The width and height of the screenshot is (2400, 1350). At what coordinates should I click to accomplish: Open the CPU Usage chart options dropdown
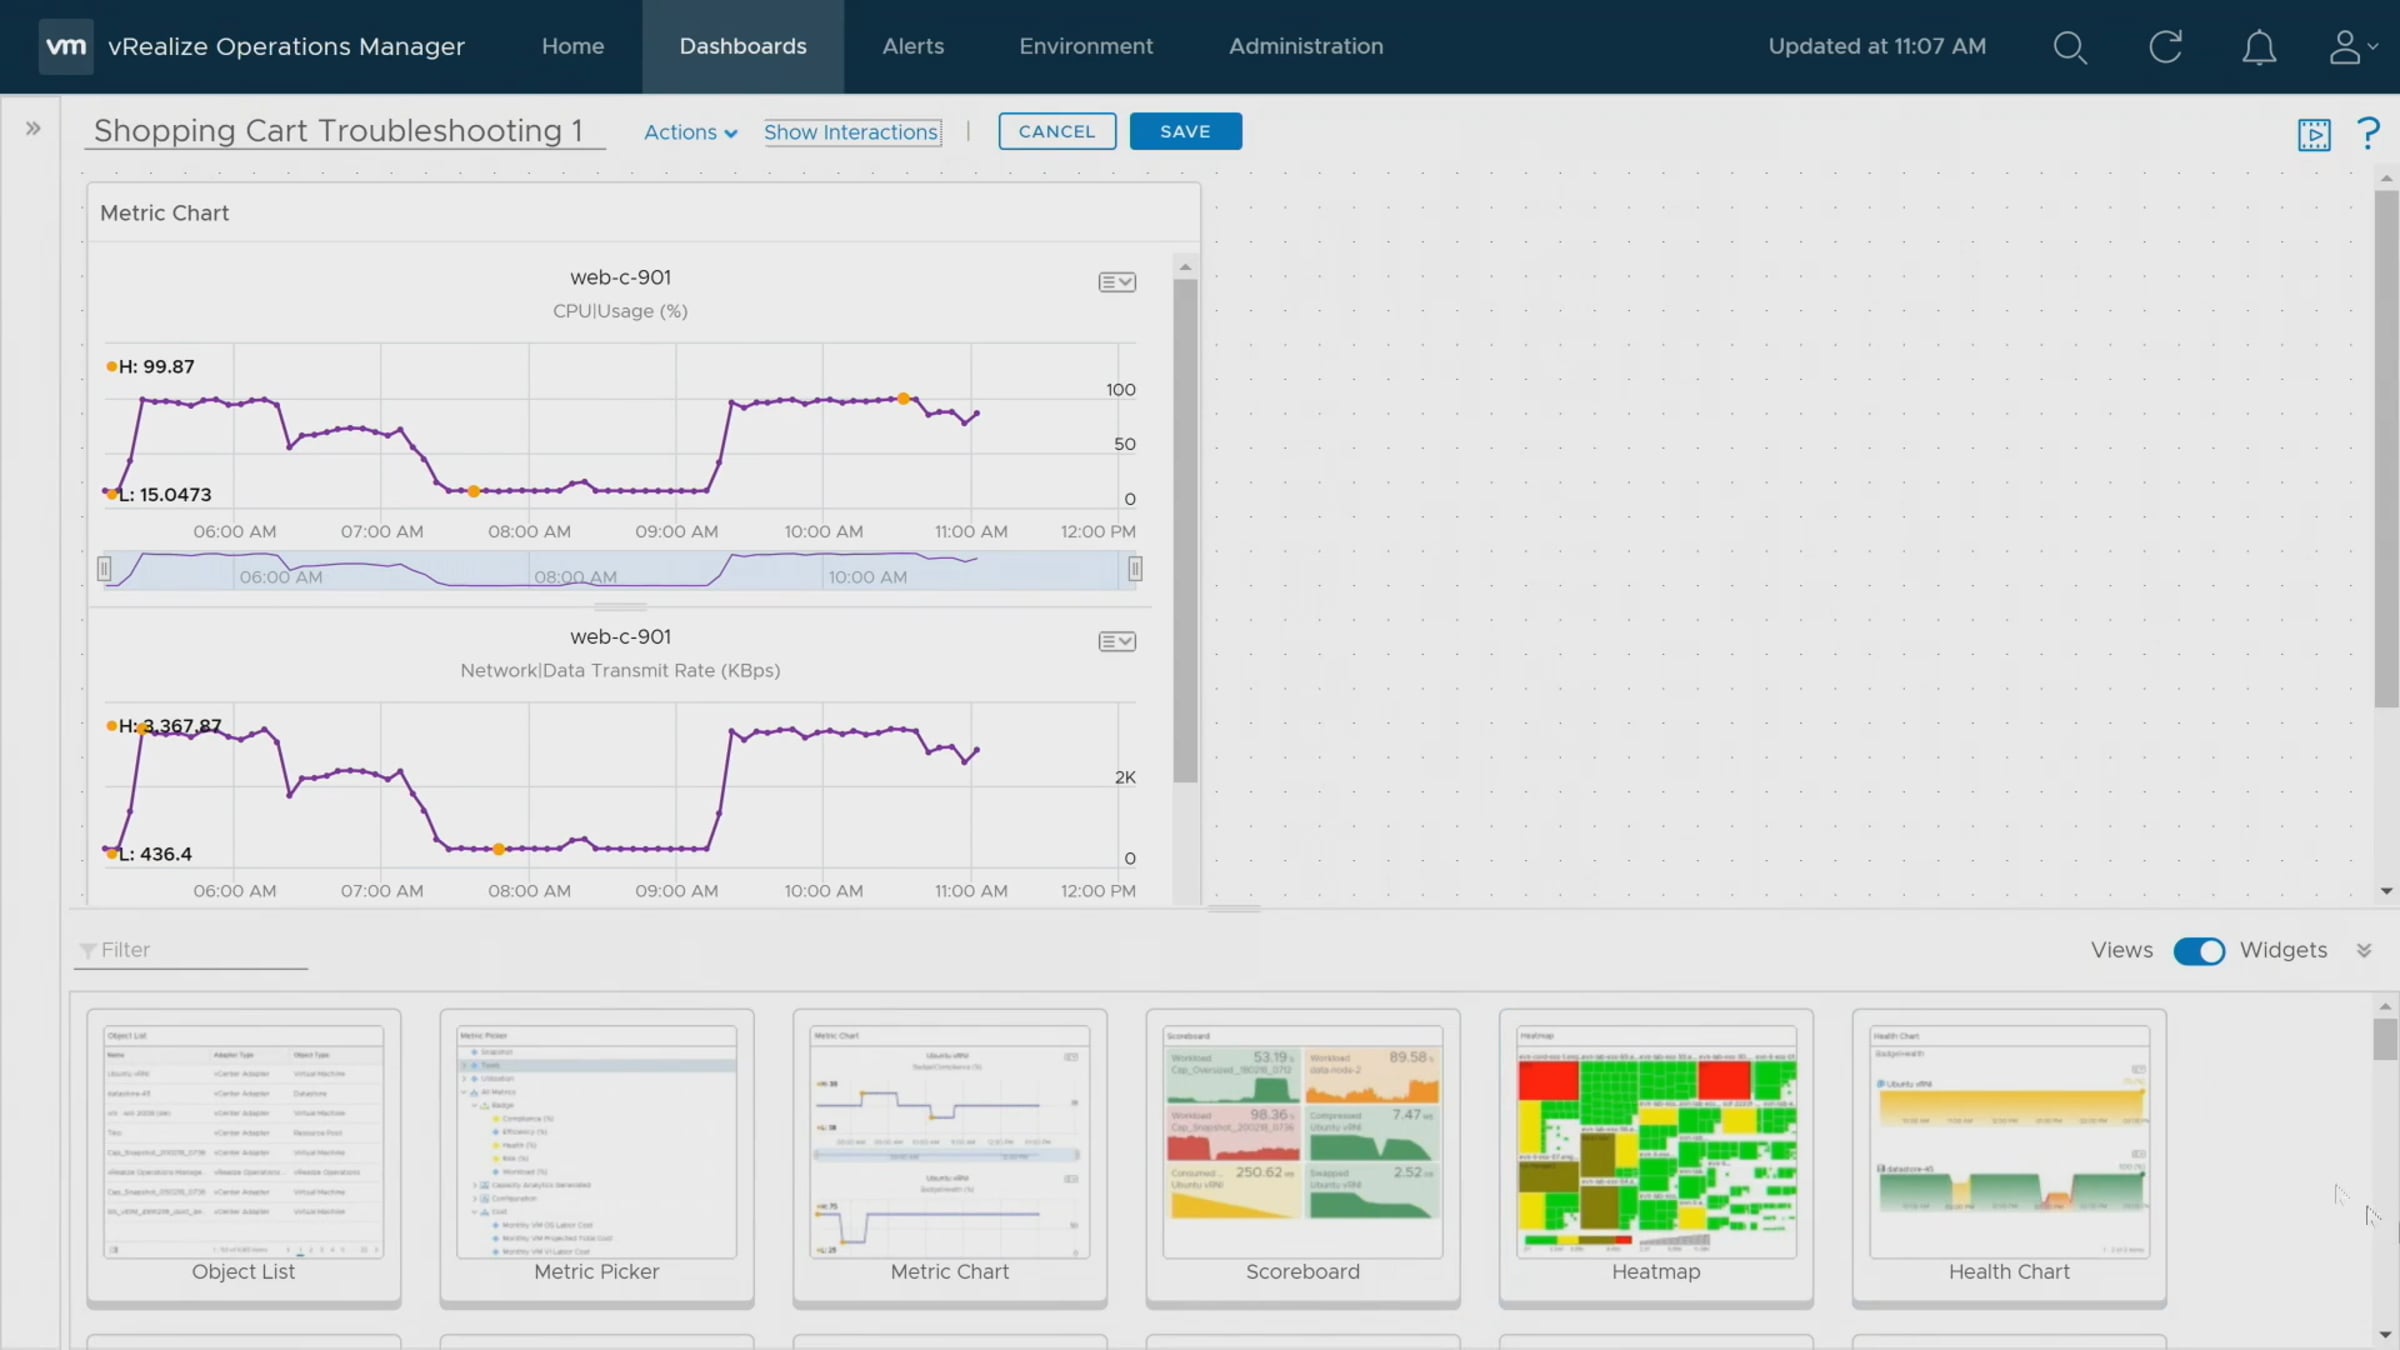pyautogui.click(x=1117, y=282)
